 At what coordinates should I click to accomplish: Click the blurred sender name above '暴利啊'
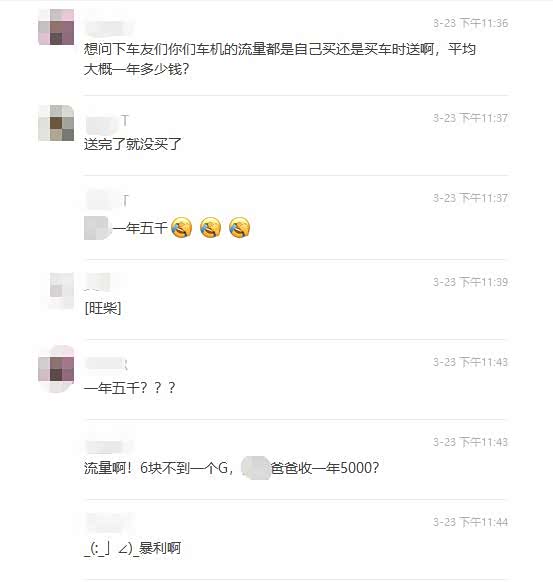[x=109, y=522]
